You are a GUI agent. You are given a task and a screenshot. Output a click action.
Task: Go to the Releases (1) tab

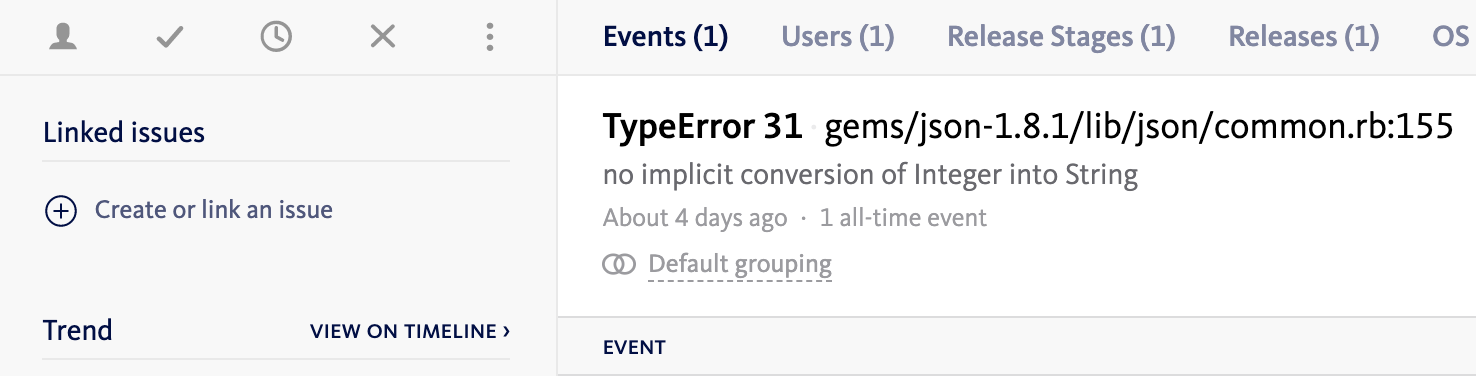[x=1304, y=37]
